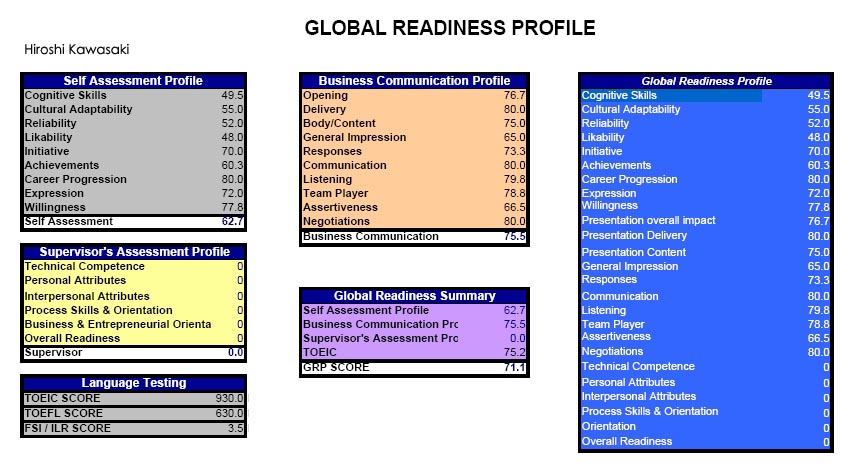
Task: Select Body/Content in Business Communication Profile
Action: [x=339, y=124]
